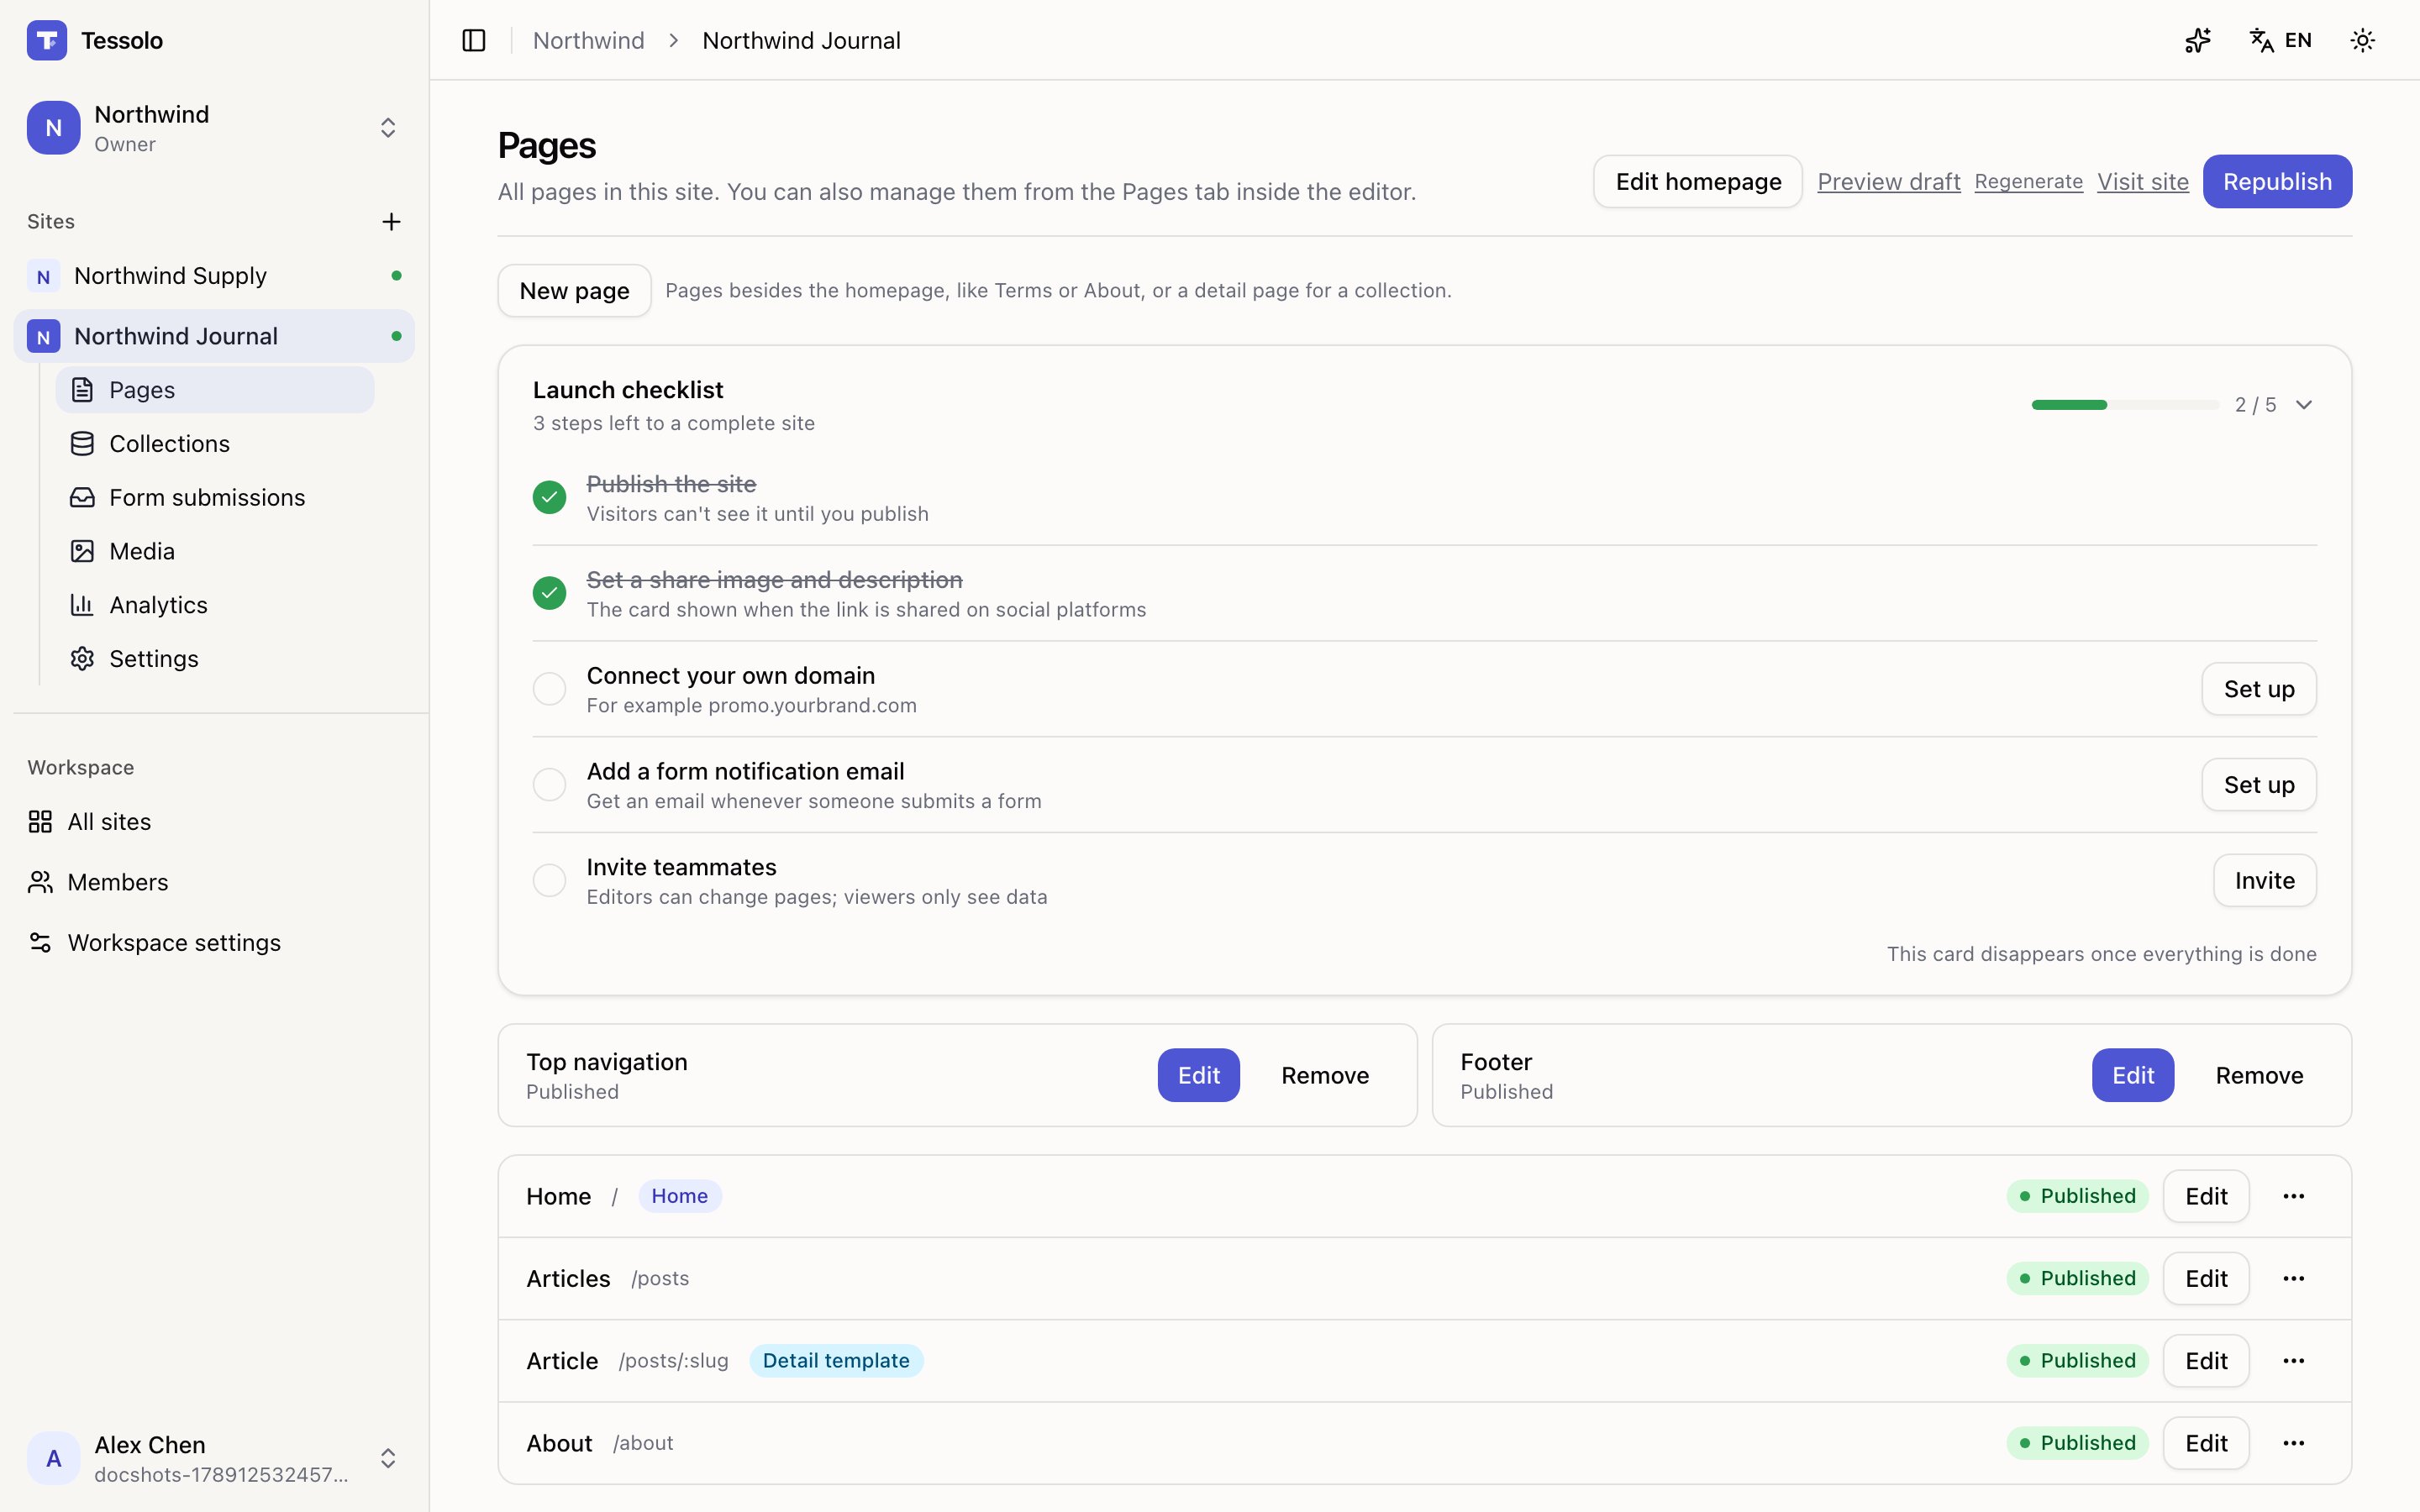Add a new site with plus icon

[391, 221]
